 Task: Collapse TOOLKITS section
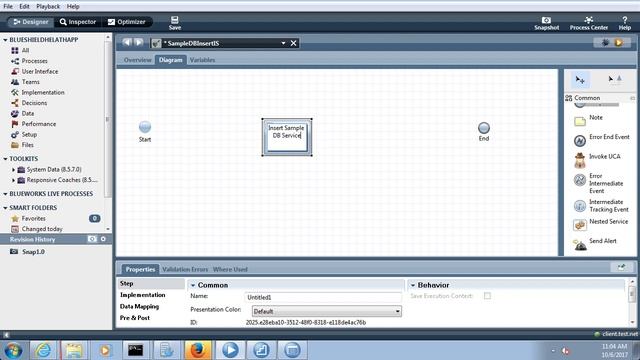pyautogui.click(x=5, y=159)
